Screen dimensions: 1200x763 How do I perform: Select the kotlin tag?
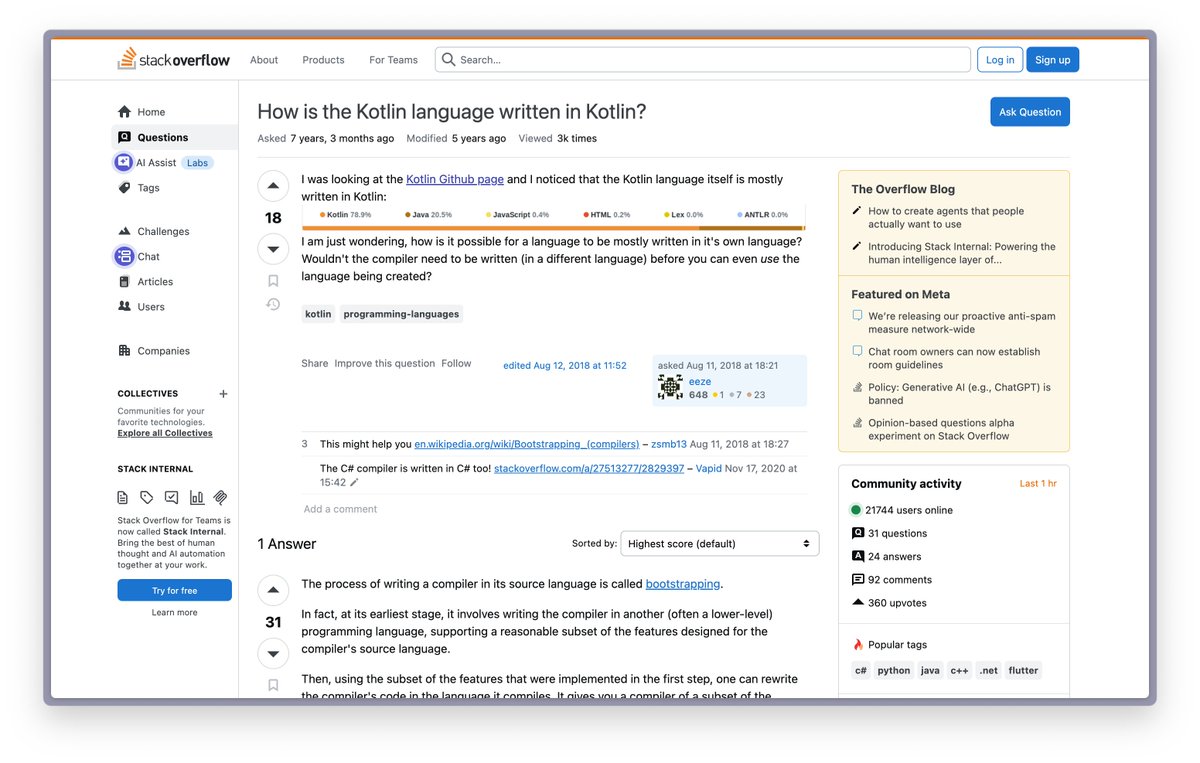(318, 314)
